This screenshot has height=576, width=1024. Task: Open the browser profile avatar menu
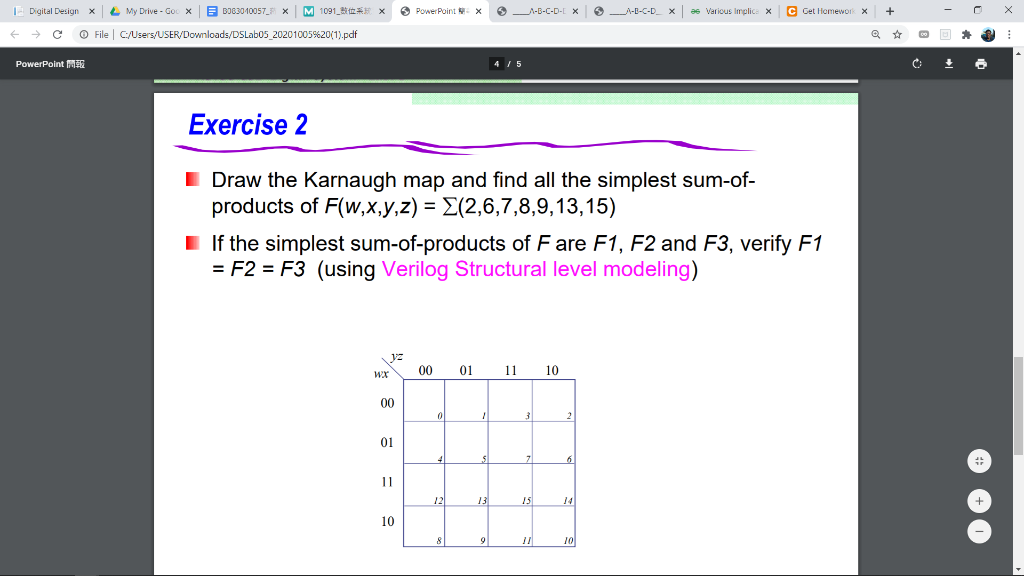pyautogui.click(x=989, y=33)
